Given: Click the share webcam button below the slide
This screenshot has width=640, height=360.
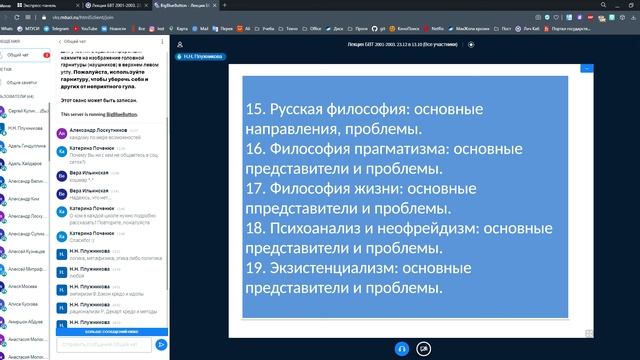Looking at the screenshot, I should pos(424,349).
